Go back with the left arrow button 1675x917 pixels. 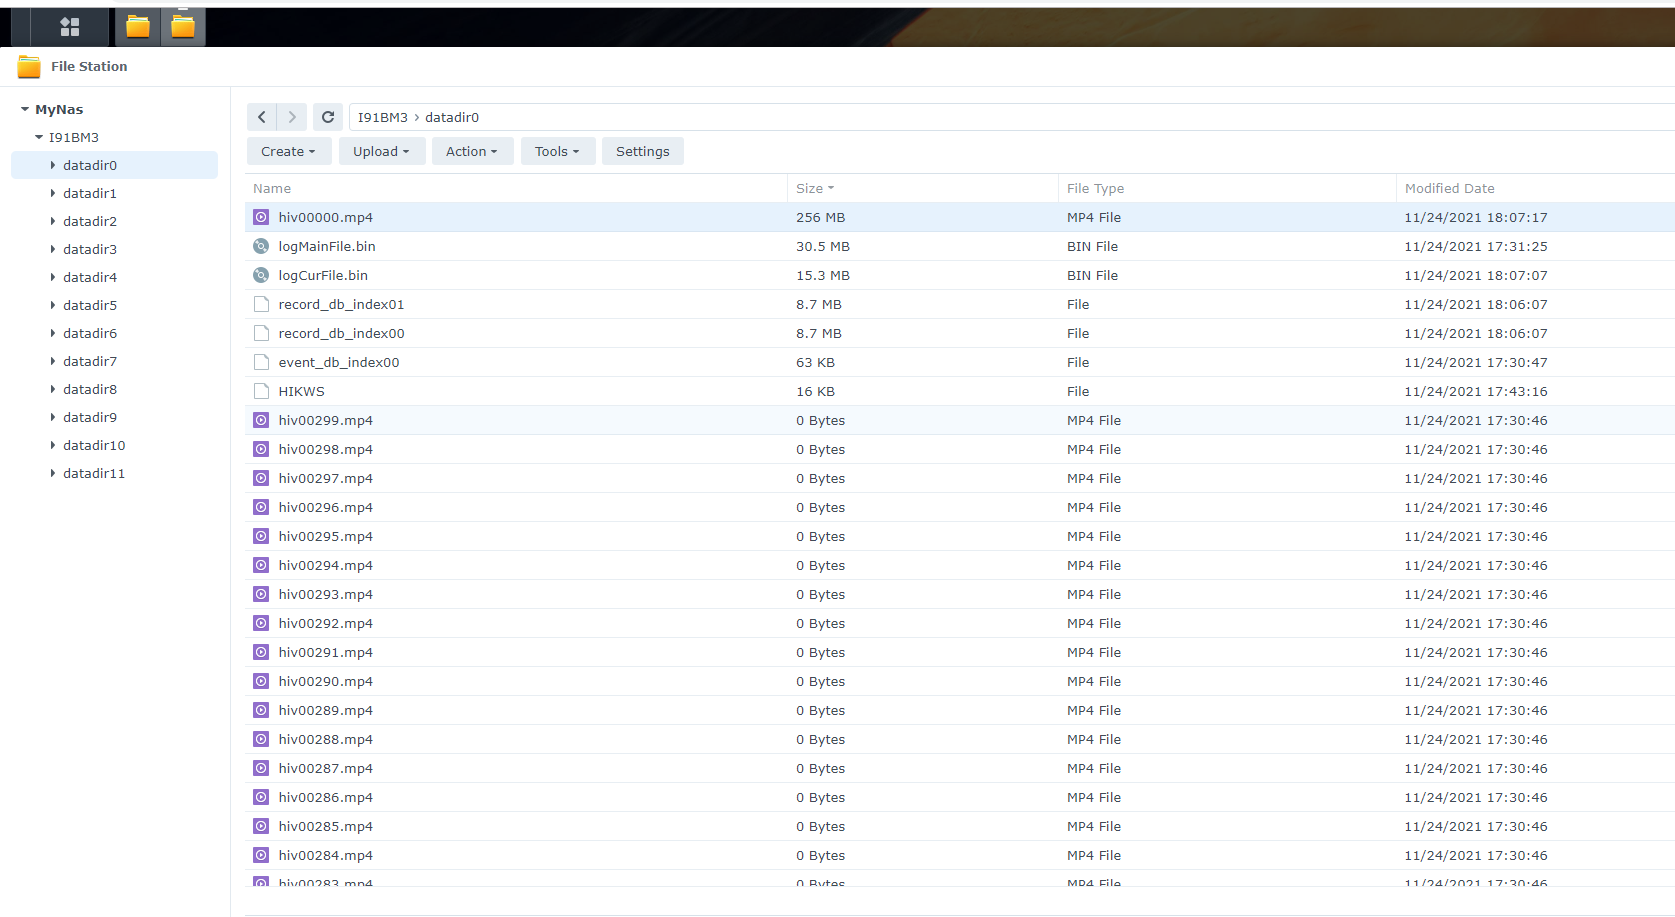coord(262,117)
